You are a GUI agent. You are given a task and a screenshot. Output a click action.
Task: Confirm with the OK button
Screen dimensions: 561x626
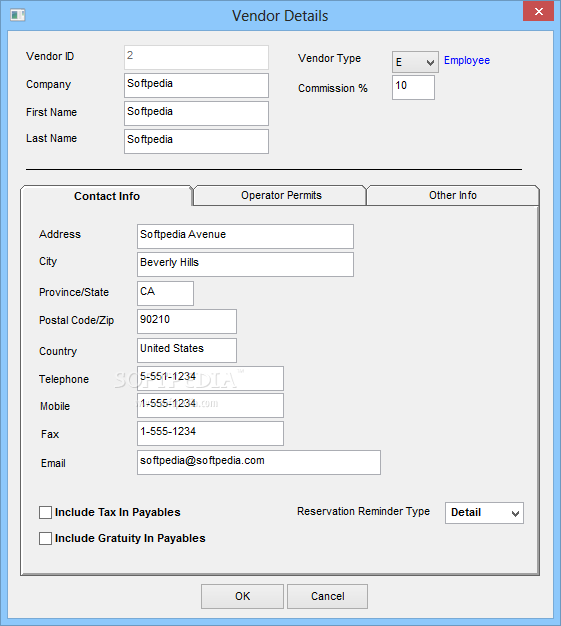[x=242, y=596]
